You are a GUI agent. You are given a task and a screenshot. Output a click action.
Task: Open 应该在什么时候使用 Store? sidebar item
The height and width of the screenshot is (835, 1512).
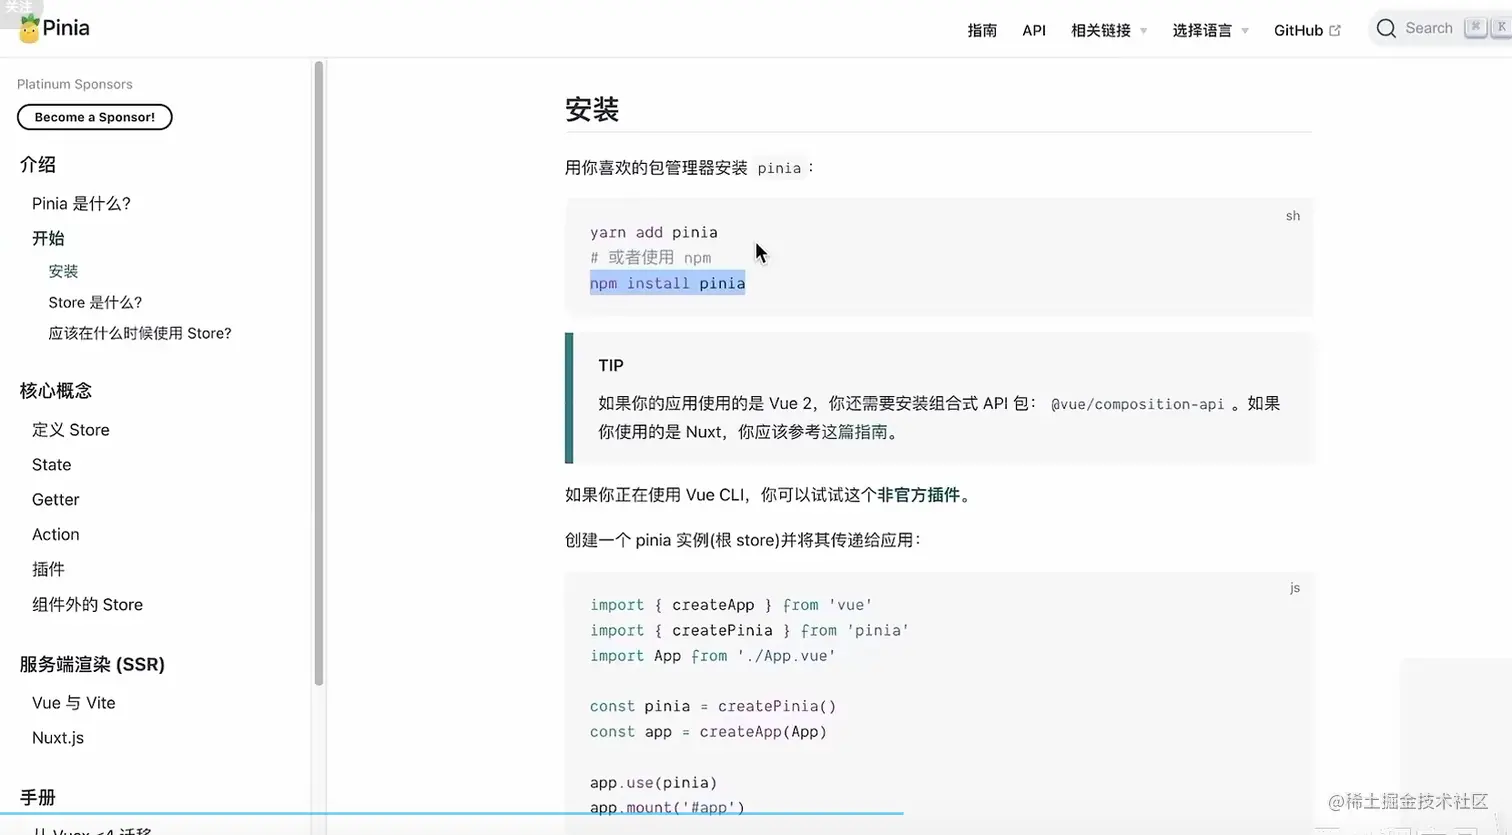[x=140, y=333]
